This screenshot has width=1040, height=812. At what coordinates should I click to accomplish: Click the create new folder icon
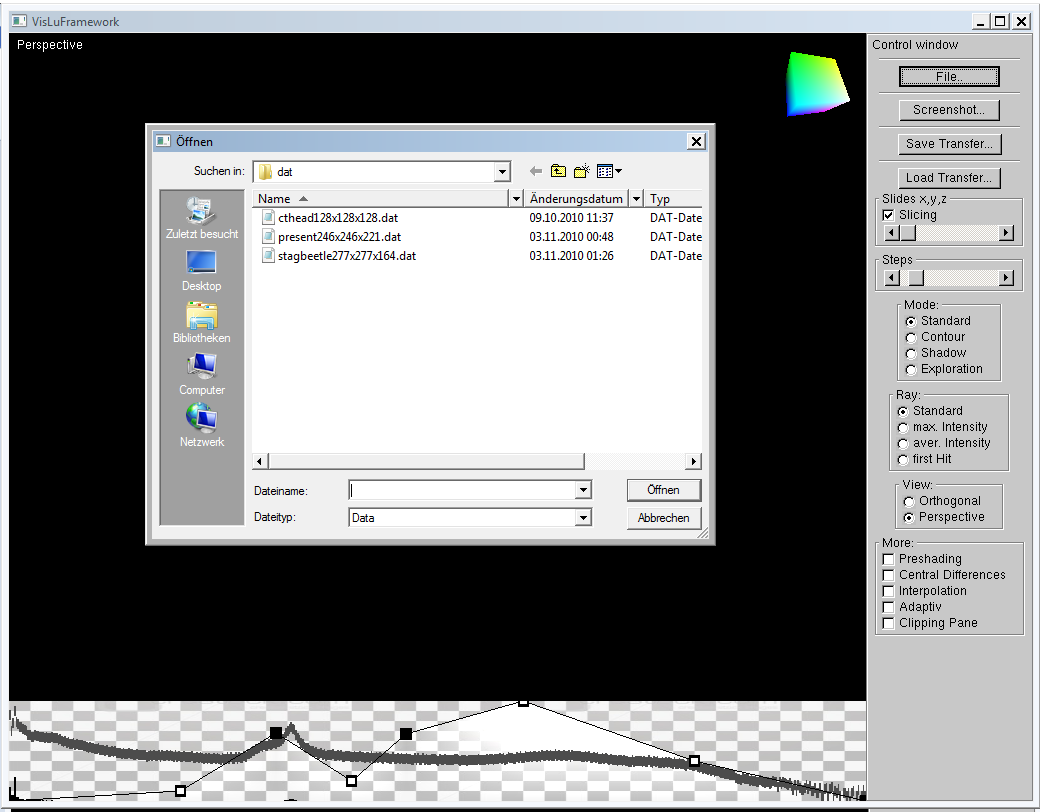pyautogui.click(x=581, y=171)
